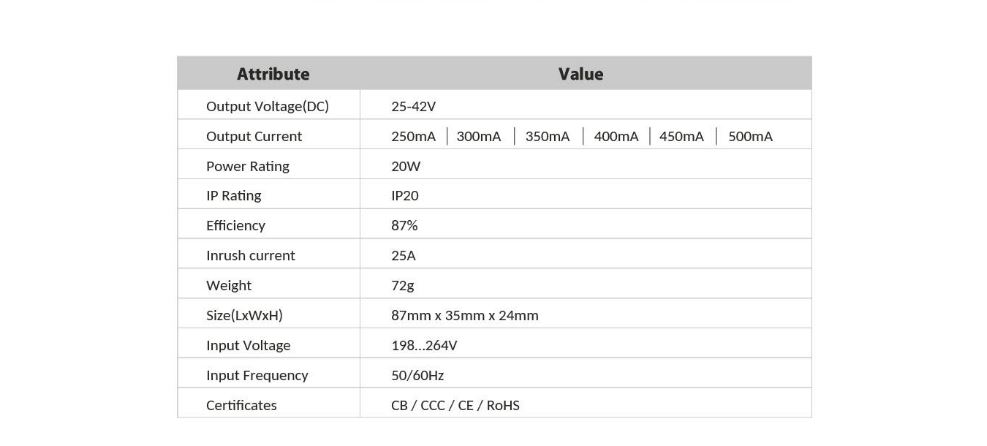Click the 87% efficiency value

[x=404, y=226]
